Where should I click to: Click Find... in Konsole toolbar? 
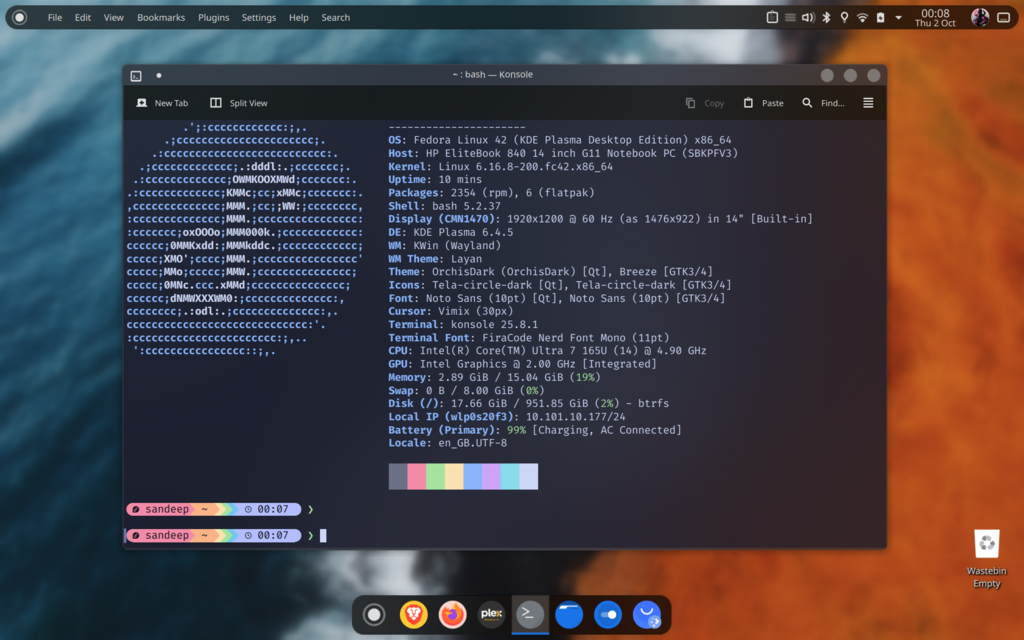(x=824, y=103)
